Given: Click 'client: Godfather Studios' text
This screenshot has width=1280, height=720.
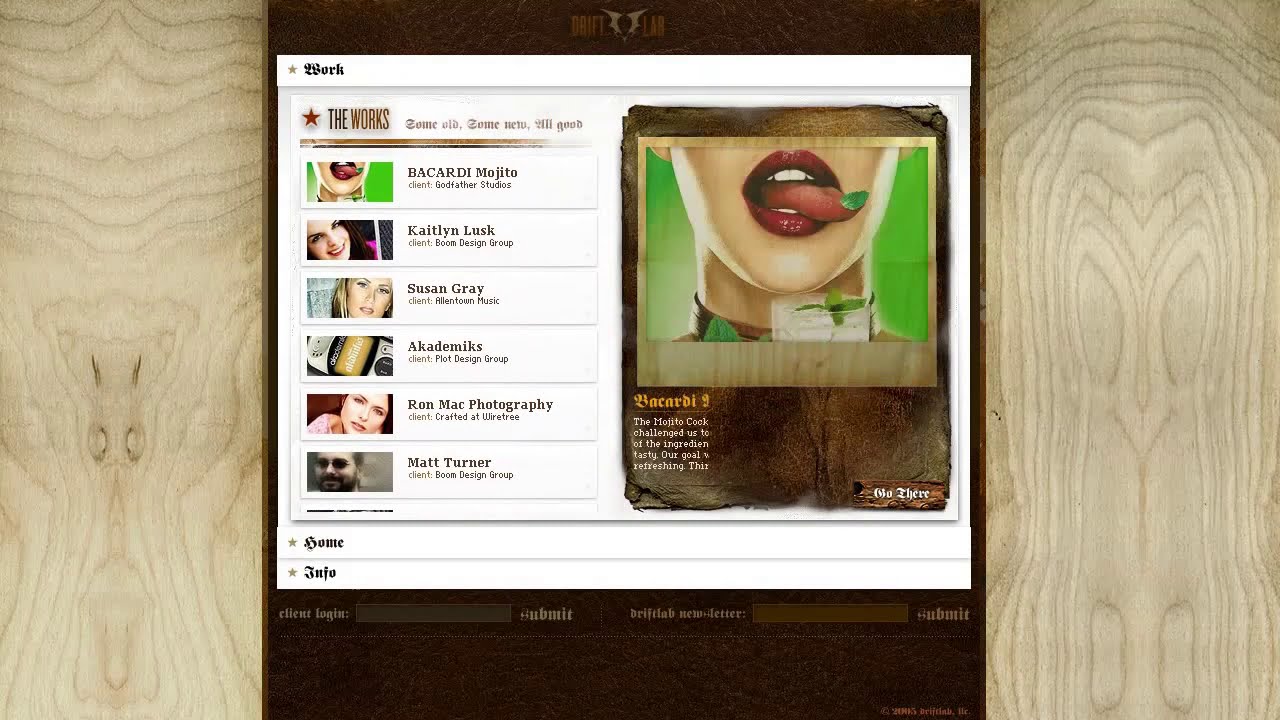Looking at the screenshot, I should tap(460, 185).
